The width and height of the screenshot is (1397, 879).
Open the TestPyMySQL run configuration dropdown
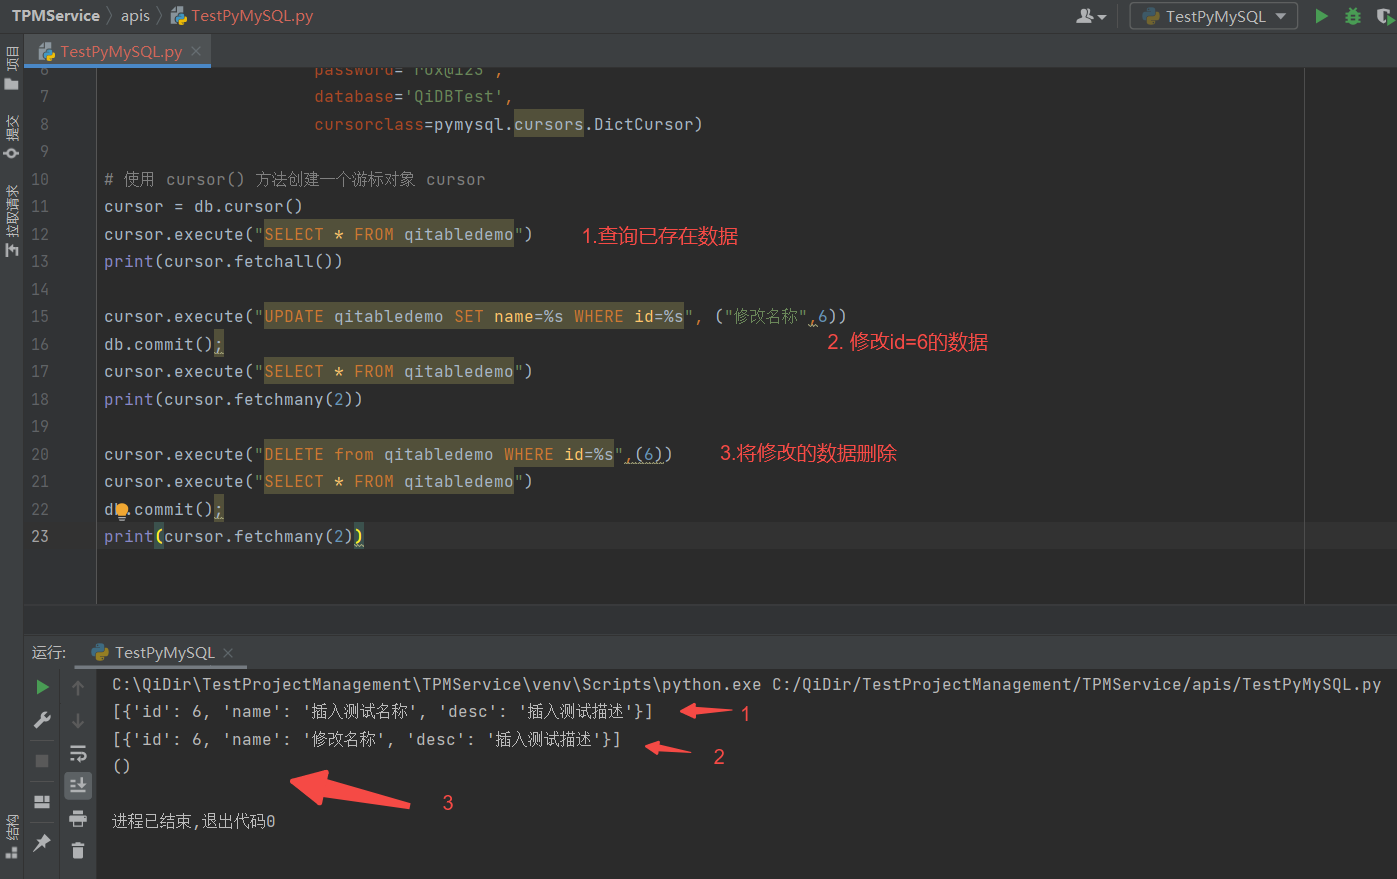pyautogui.click(x=1214, y=16)
